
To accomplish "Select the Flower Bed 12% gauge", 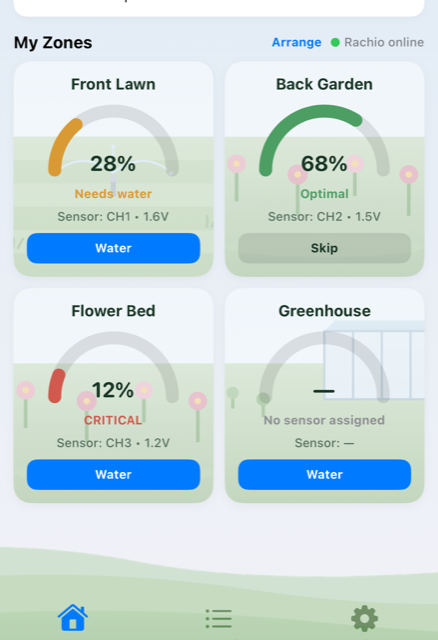I will click(113, 367).
